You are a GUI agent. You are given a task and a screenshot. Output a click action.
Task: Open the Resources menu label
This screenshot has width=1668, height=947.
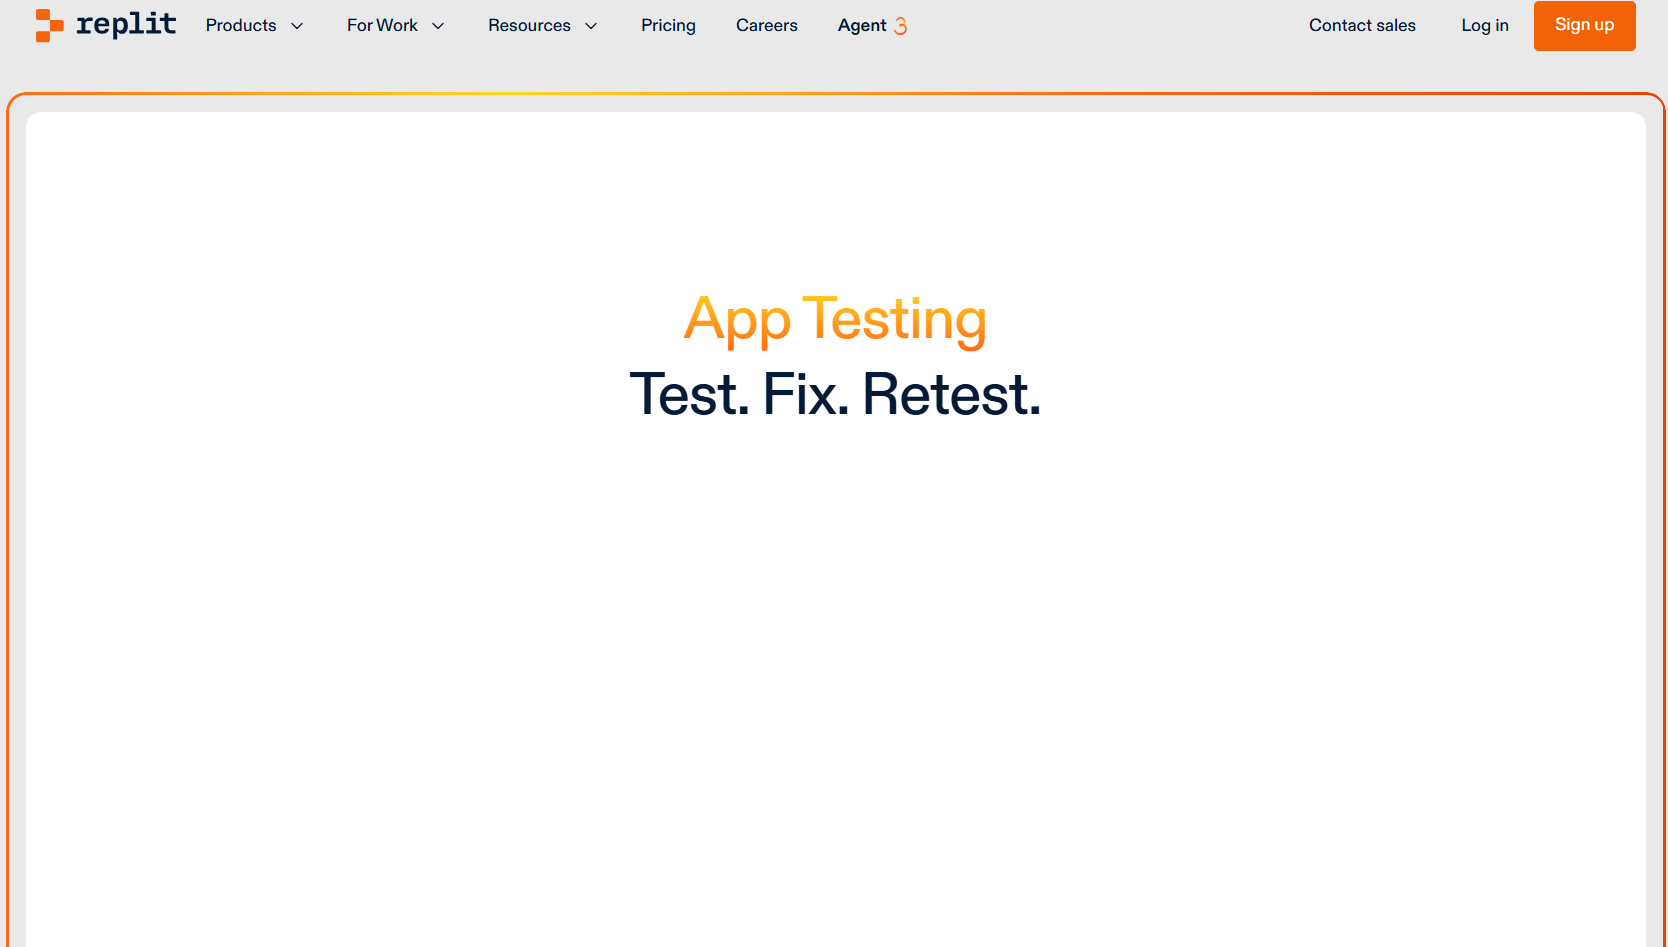[x=529, y=26]
